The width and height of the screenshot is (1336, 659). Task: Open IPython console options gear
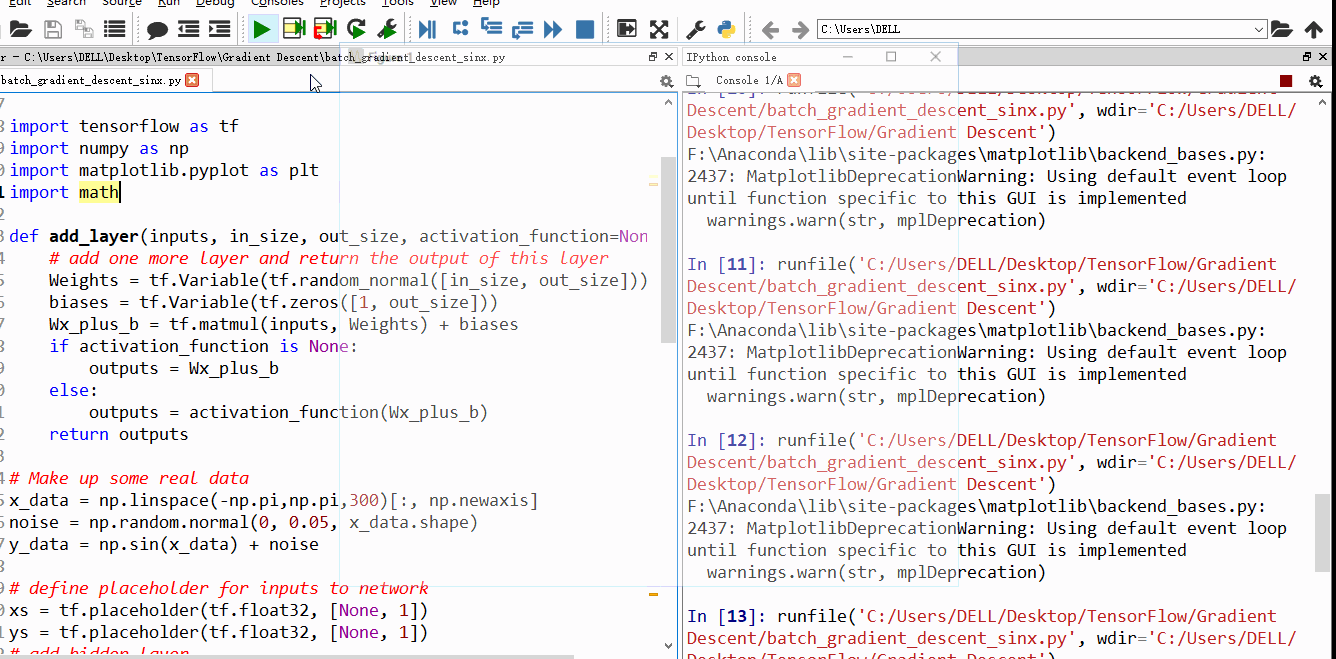pos(1316,81)
